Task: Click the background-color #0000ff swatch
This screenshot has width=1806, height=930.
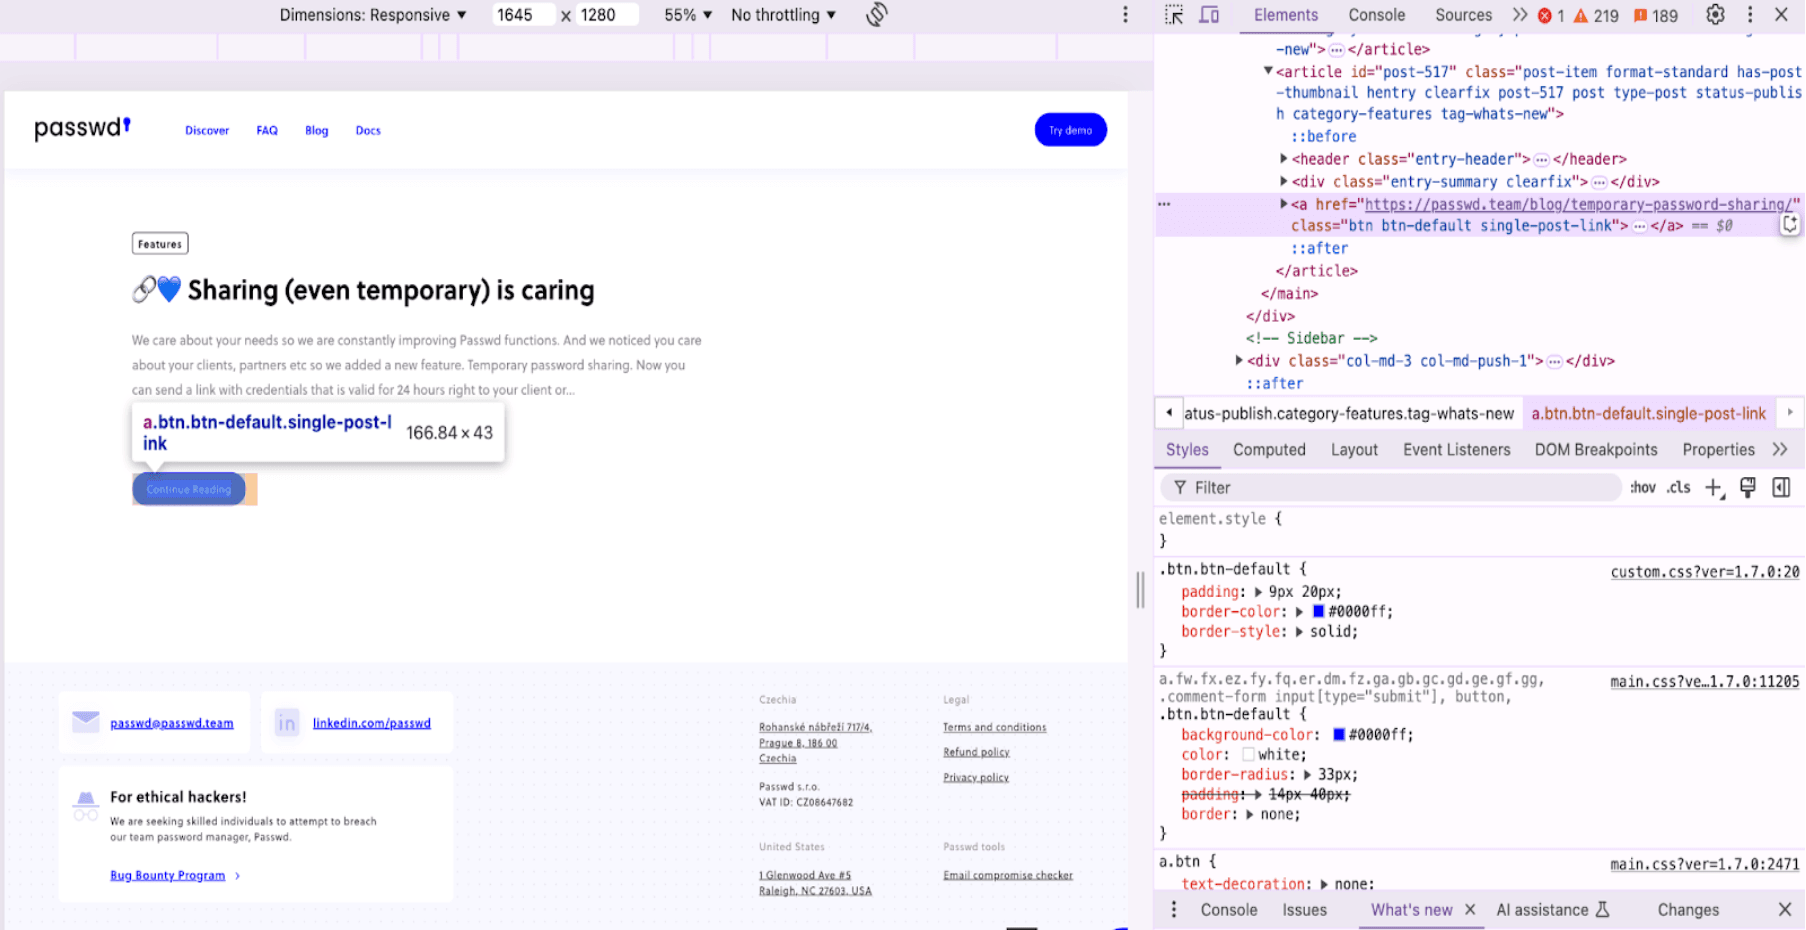Action: [x=1338, y=734]
